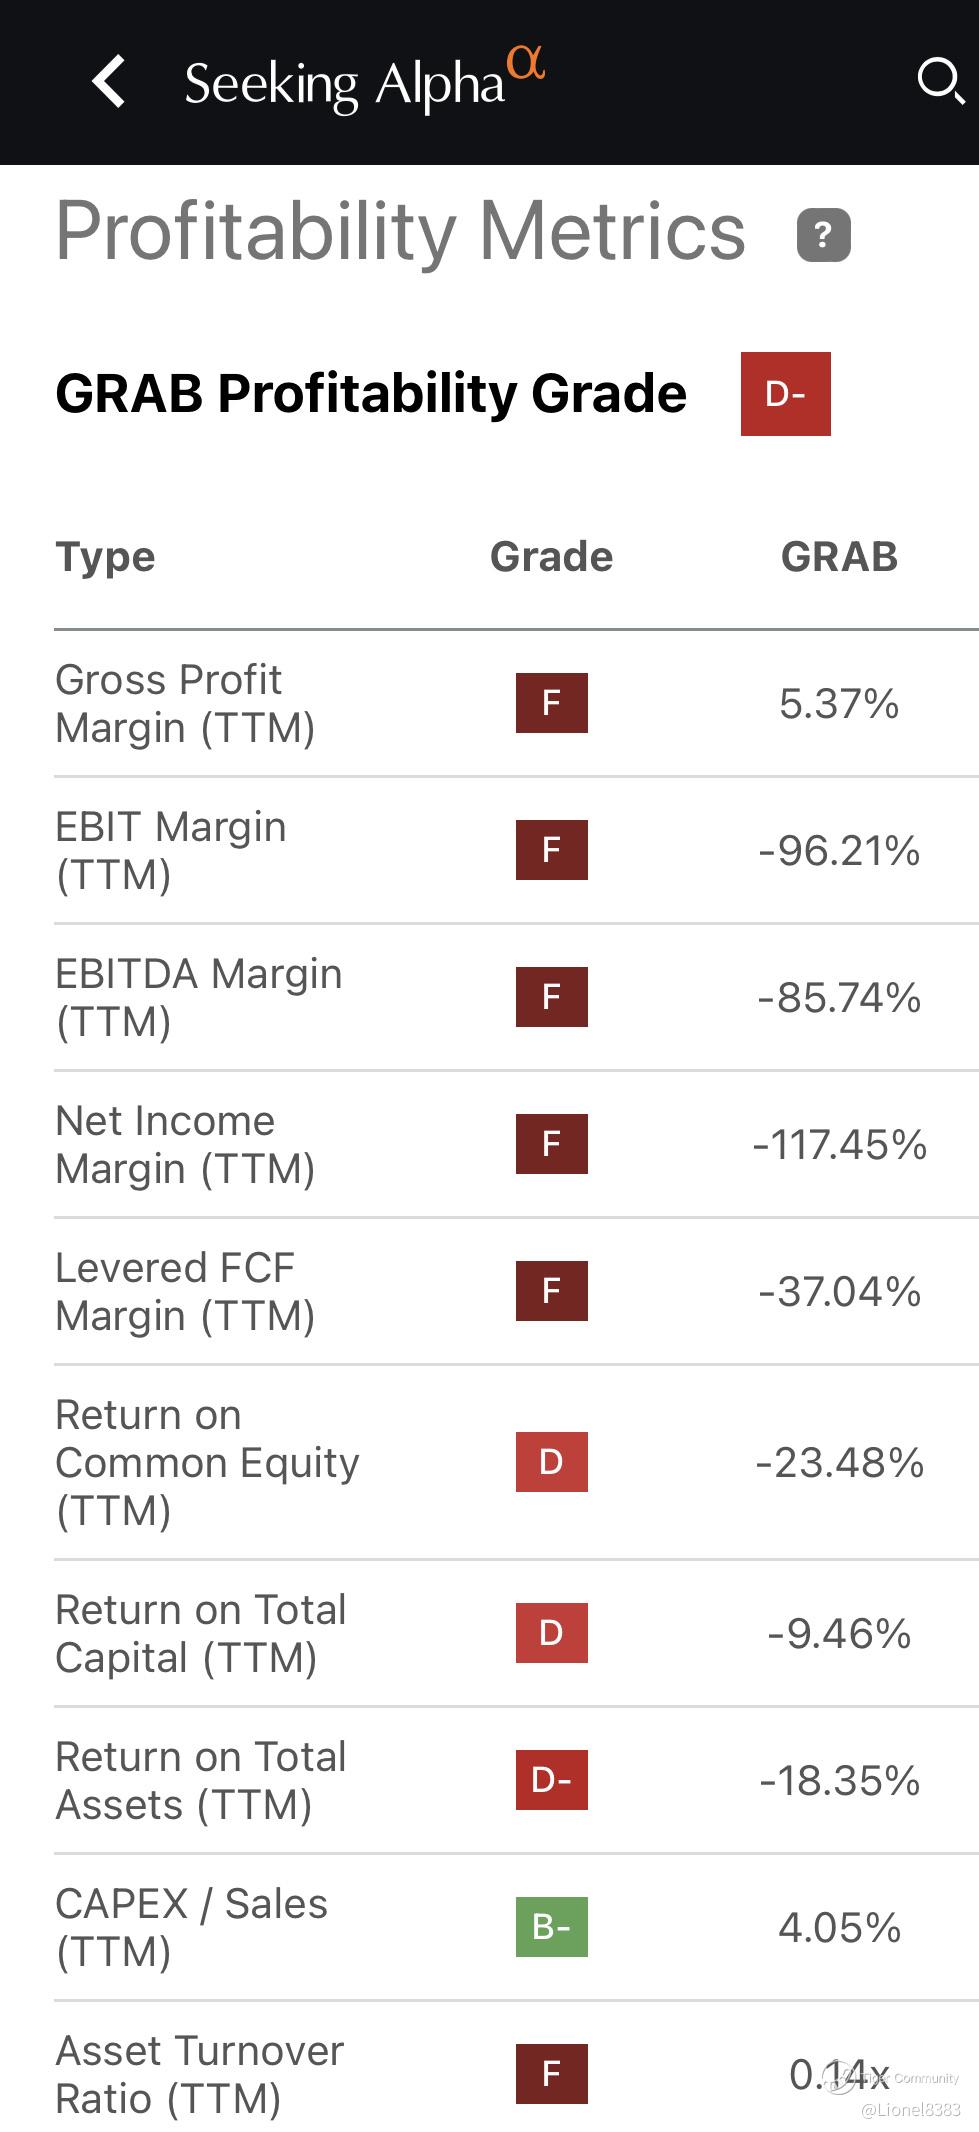This screenshot has height=2132, width=979.
Task: Tap the CAPEX / Sales B- badge
Action: (551, 1927)
